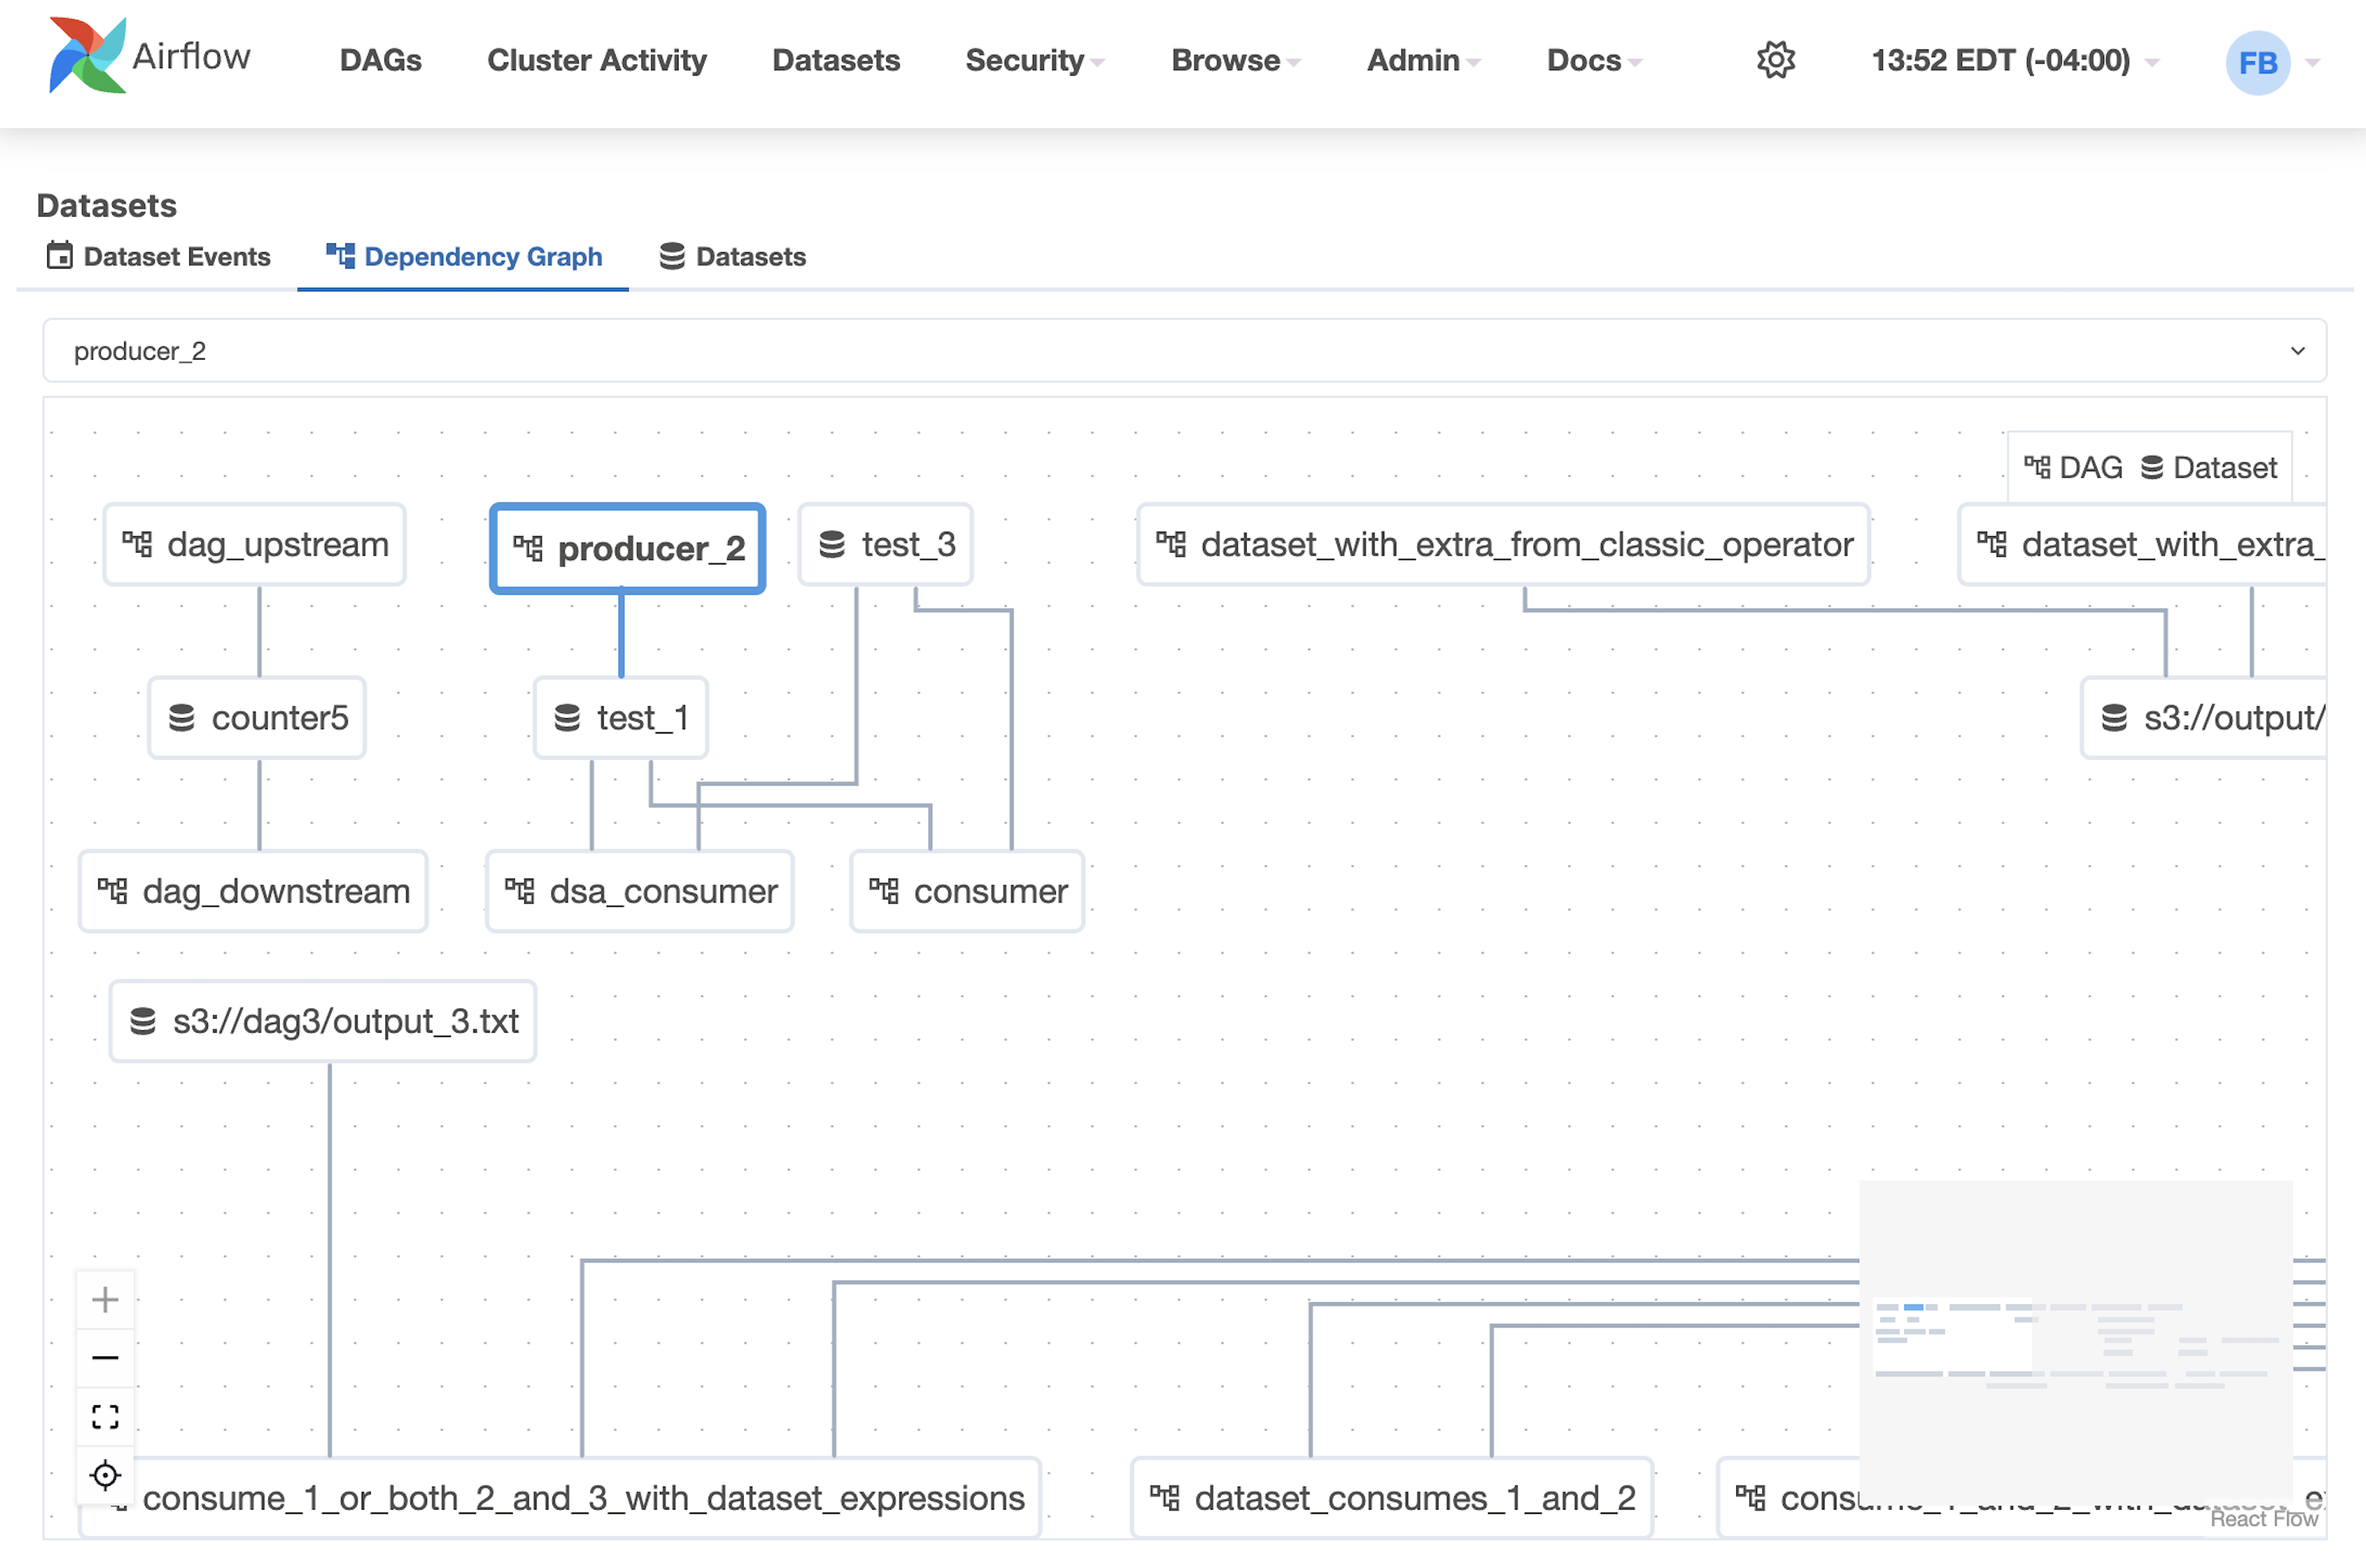Zoom in with the plus control
2366x1568 pixels.
tap(105, 1299)
